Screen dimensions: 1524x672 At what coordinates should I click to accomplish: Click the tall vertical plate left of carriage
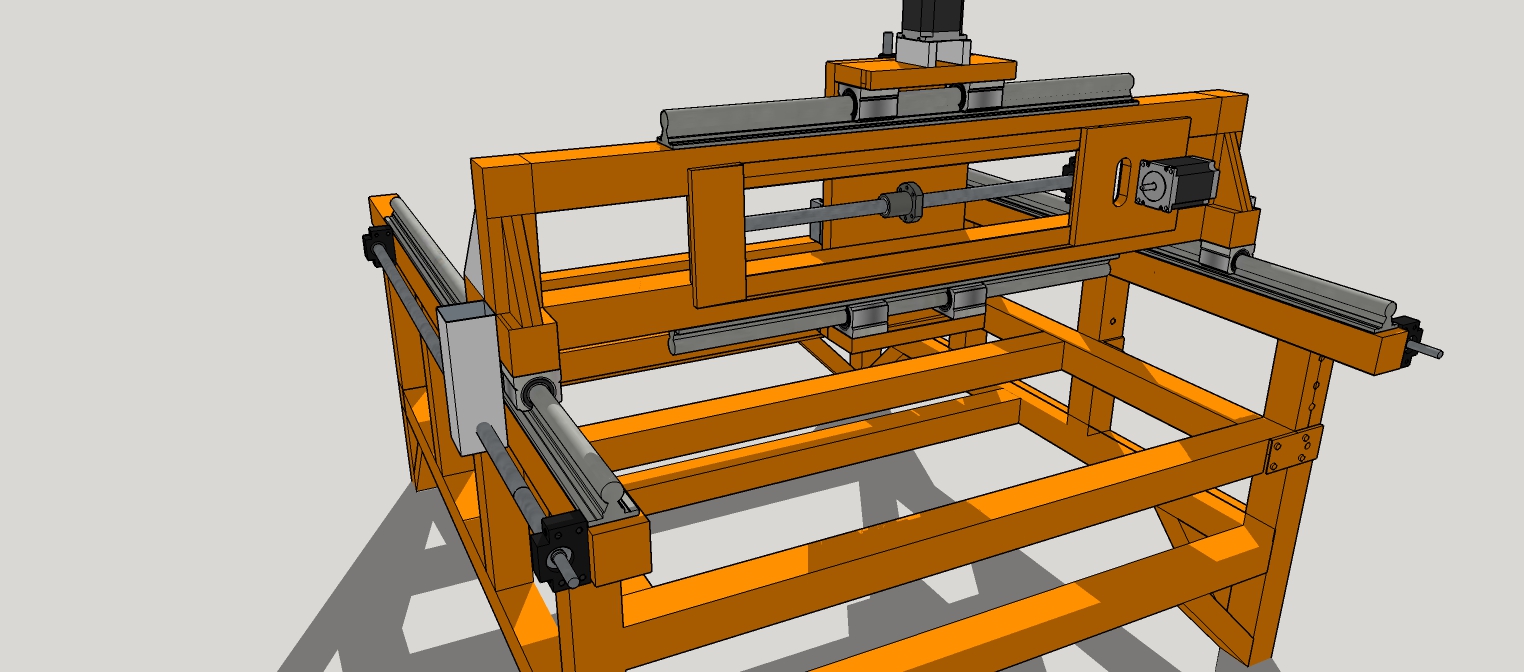717,235
